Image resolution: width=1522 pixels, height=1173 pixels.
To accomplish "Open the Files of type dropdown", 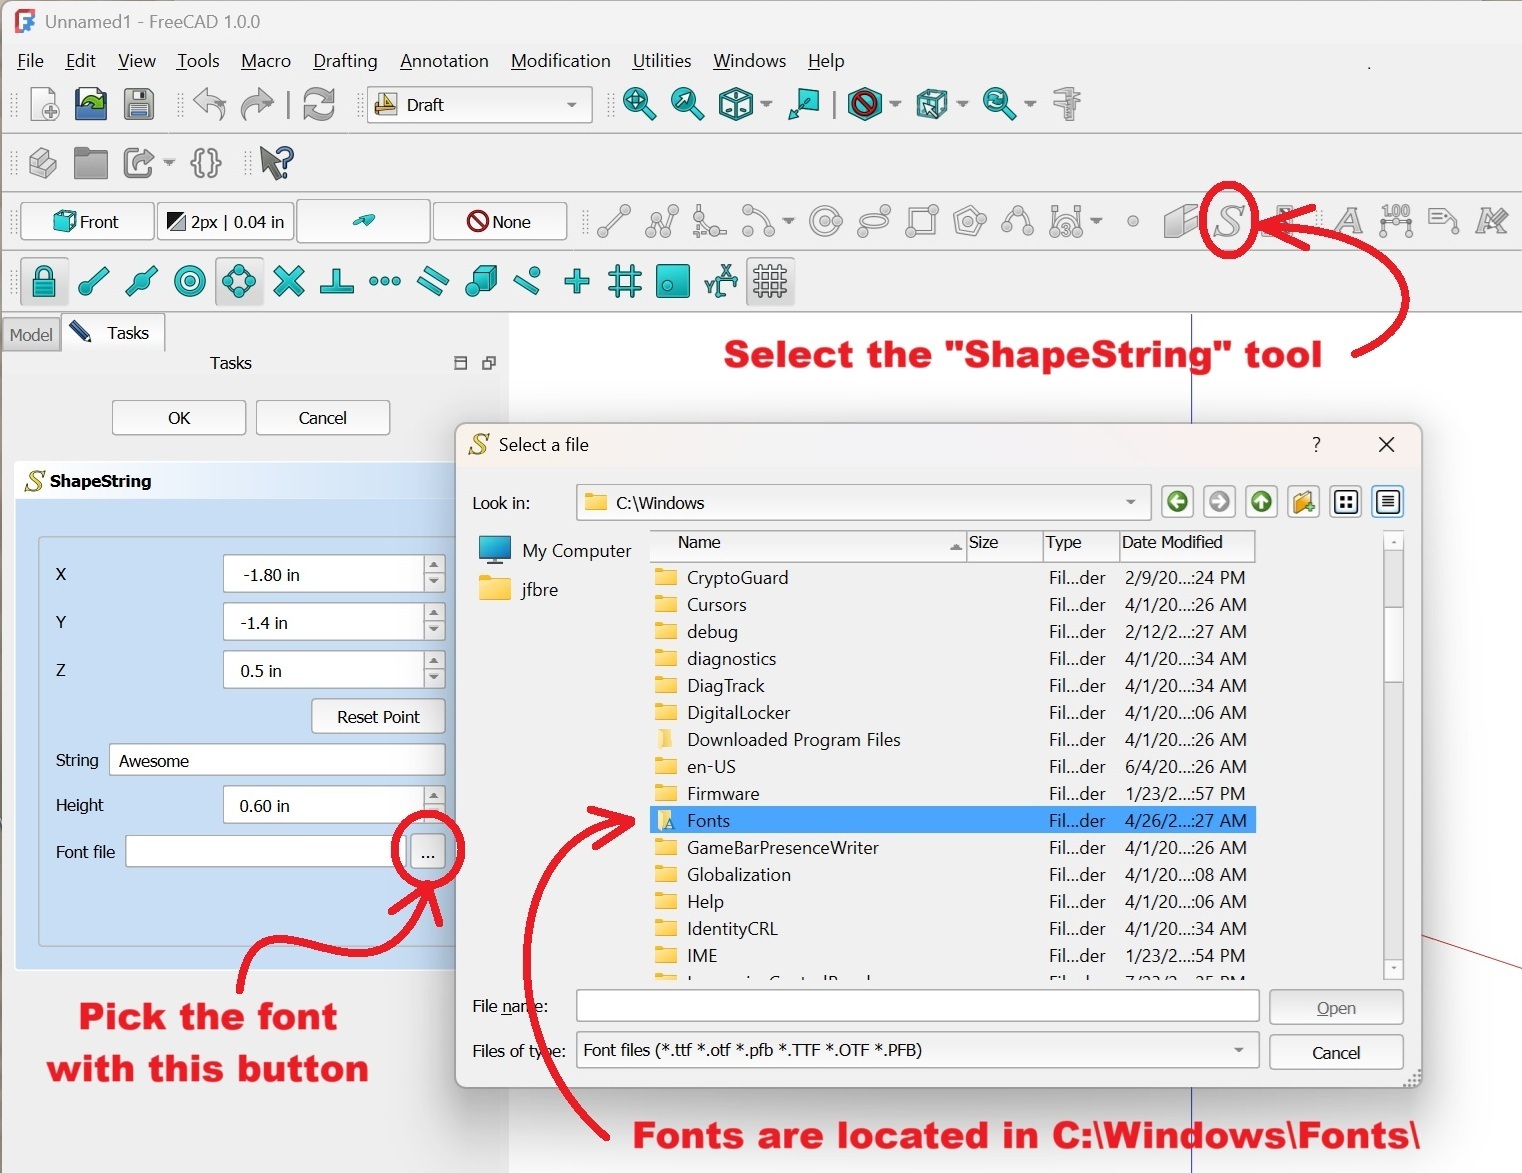I will [1238, 1050].
